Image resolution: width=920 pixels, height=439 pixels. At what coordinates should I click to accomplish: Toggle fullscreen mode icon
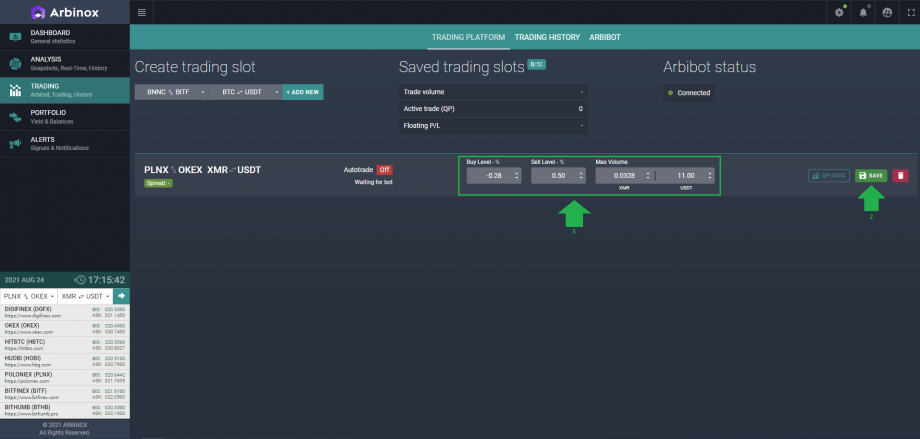(911, 12)
